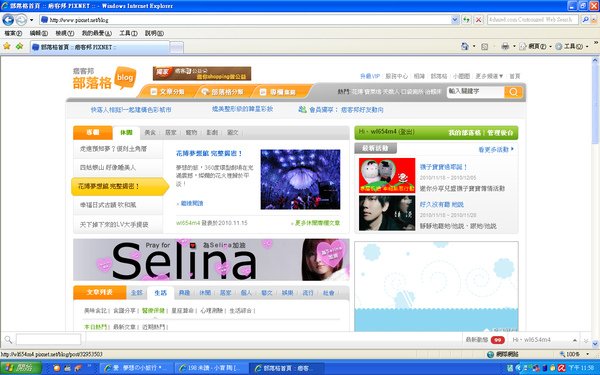Select the 休閒 column category tab
Screen dimensions: 600x375
pyautogui.click(x=126, y=132)
